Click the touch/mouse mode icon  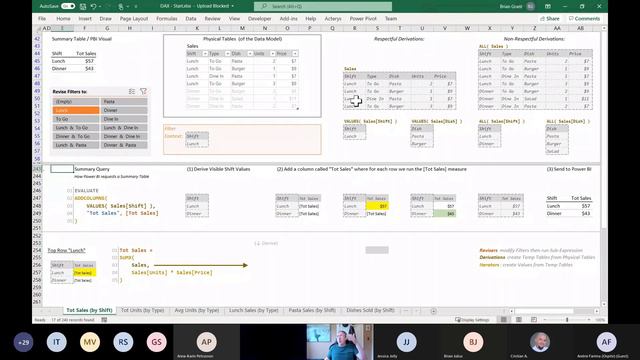[121, 7]
